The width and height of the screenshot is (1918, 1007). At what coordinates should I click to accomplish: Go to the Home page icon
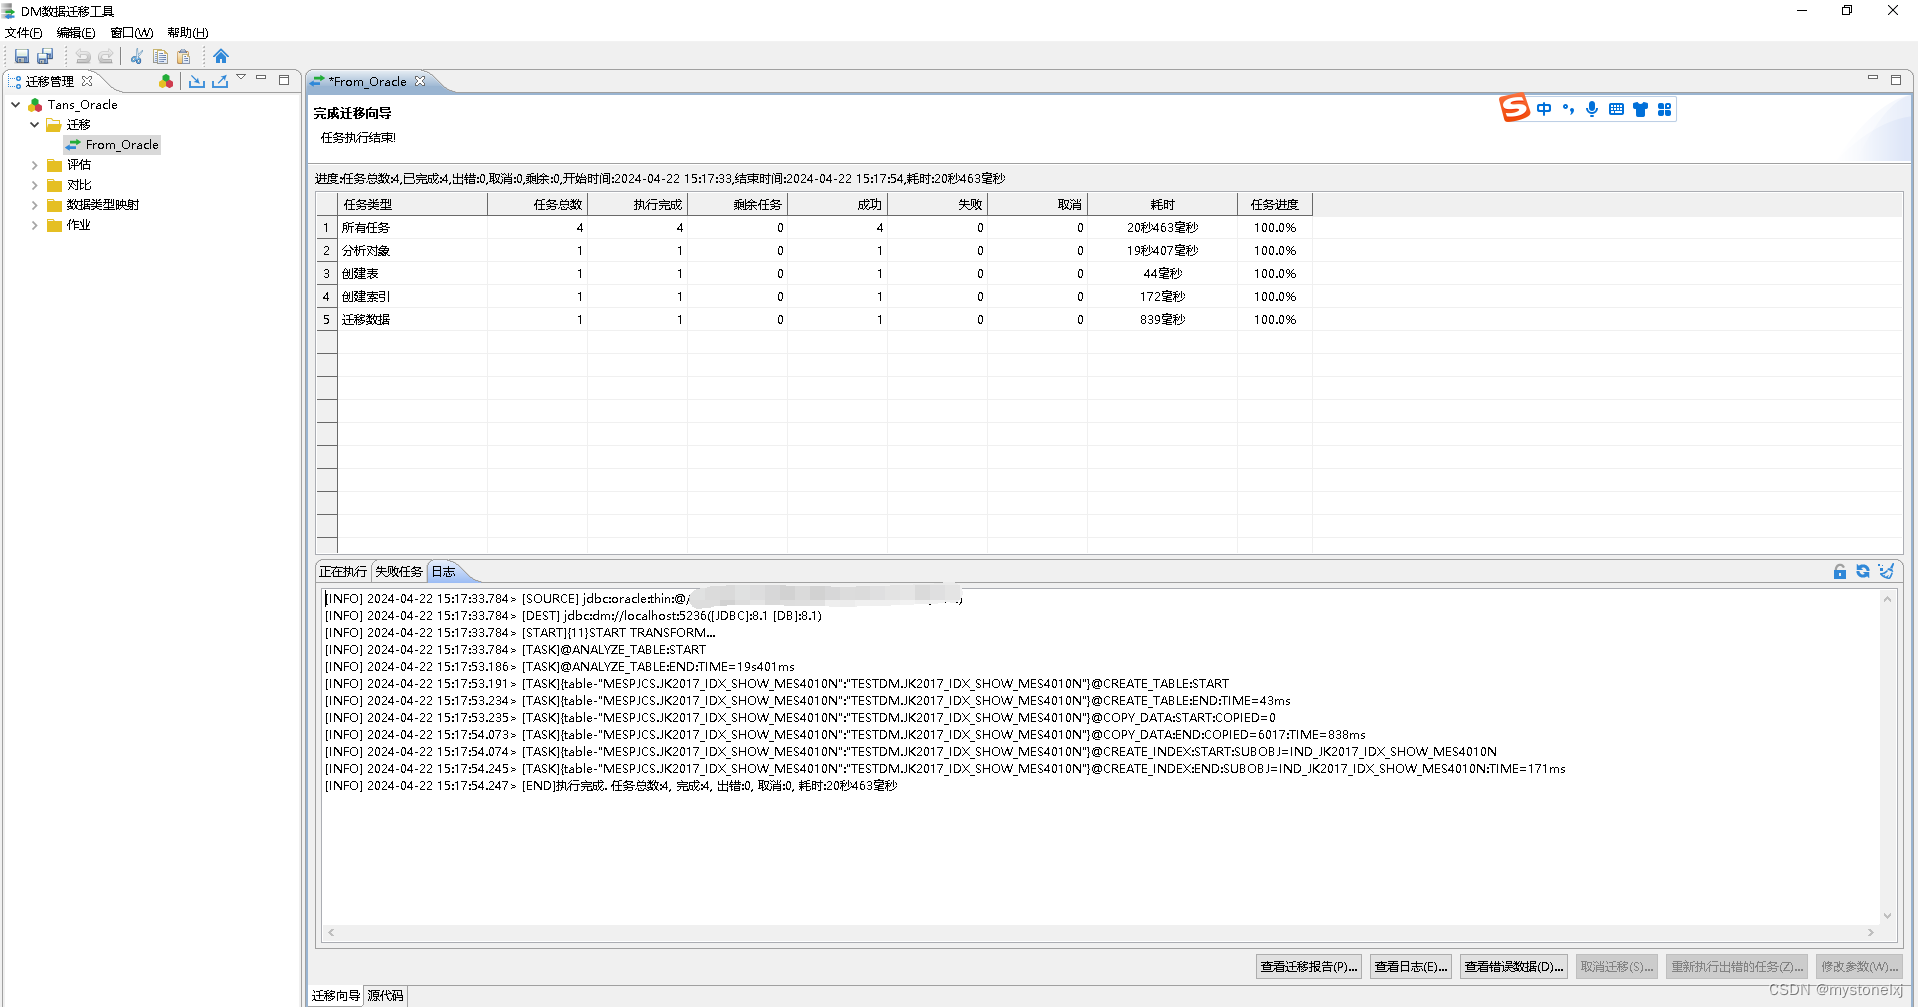pos(221,57)
